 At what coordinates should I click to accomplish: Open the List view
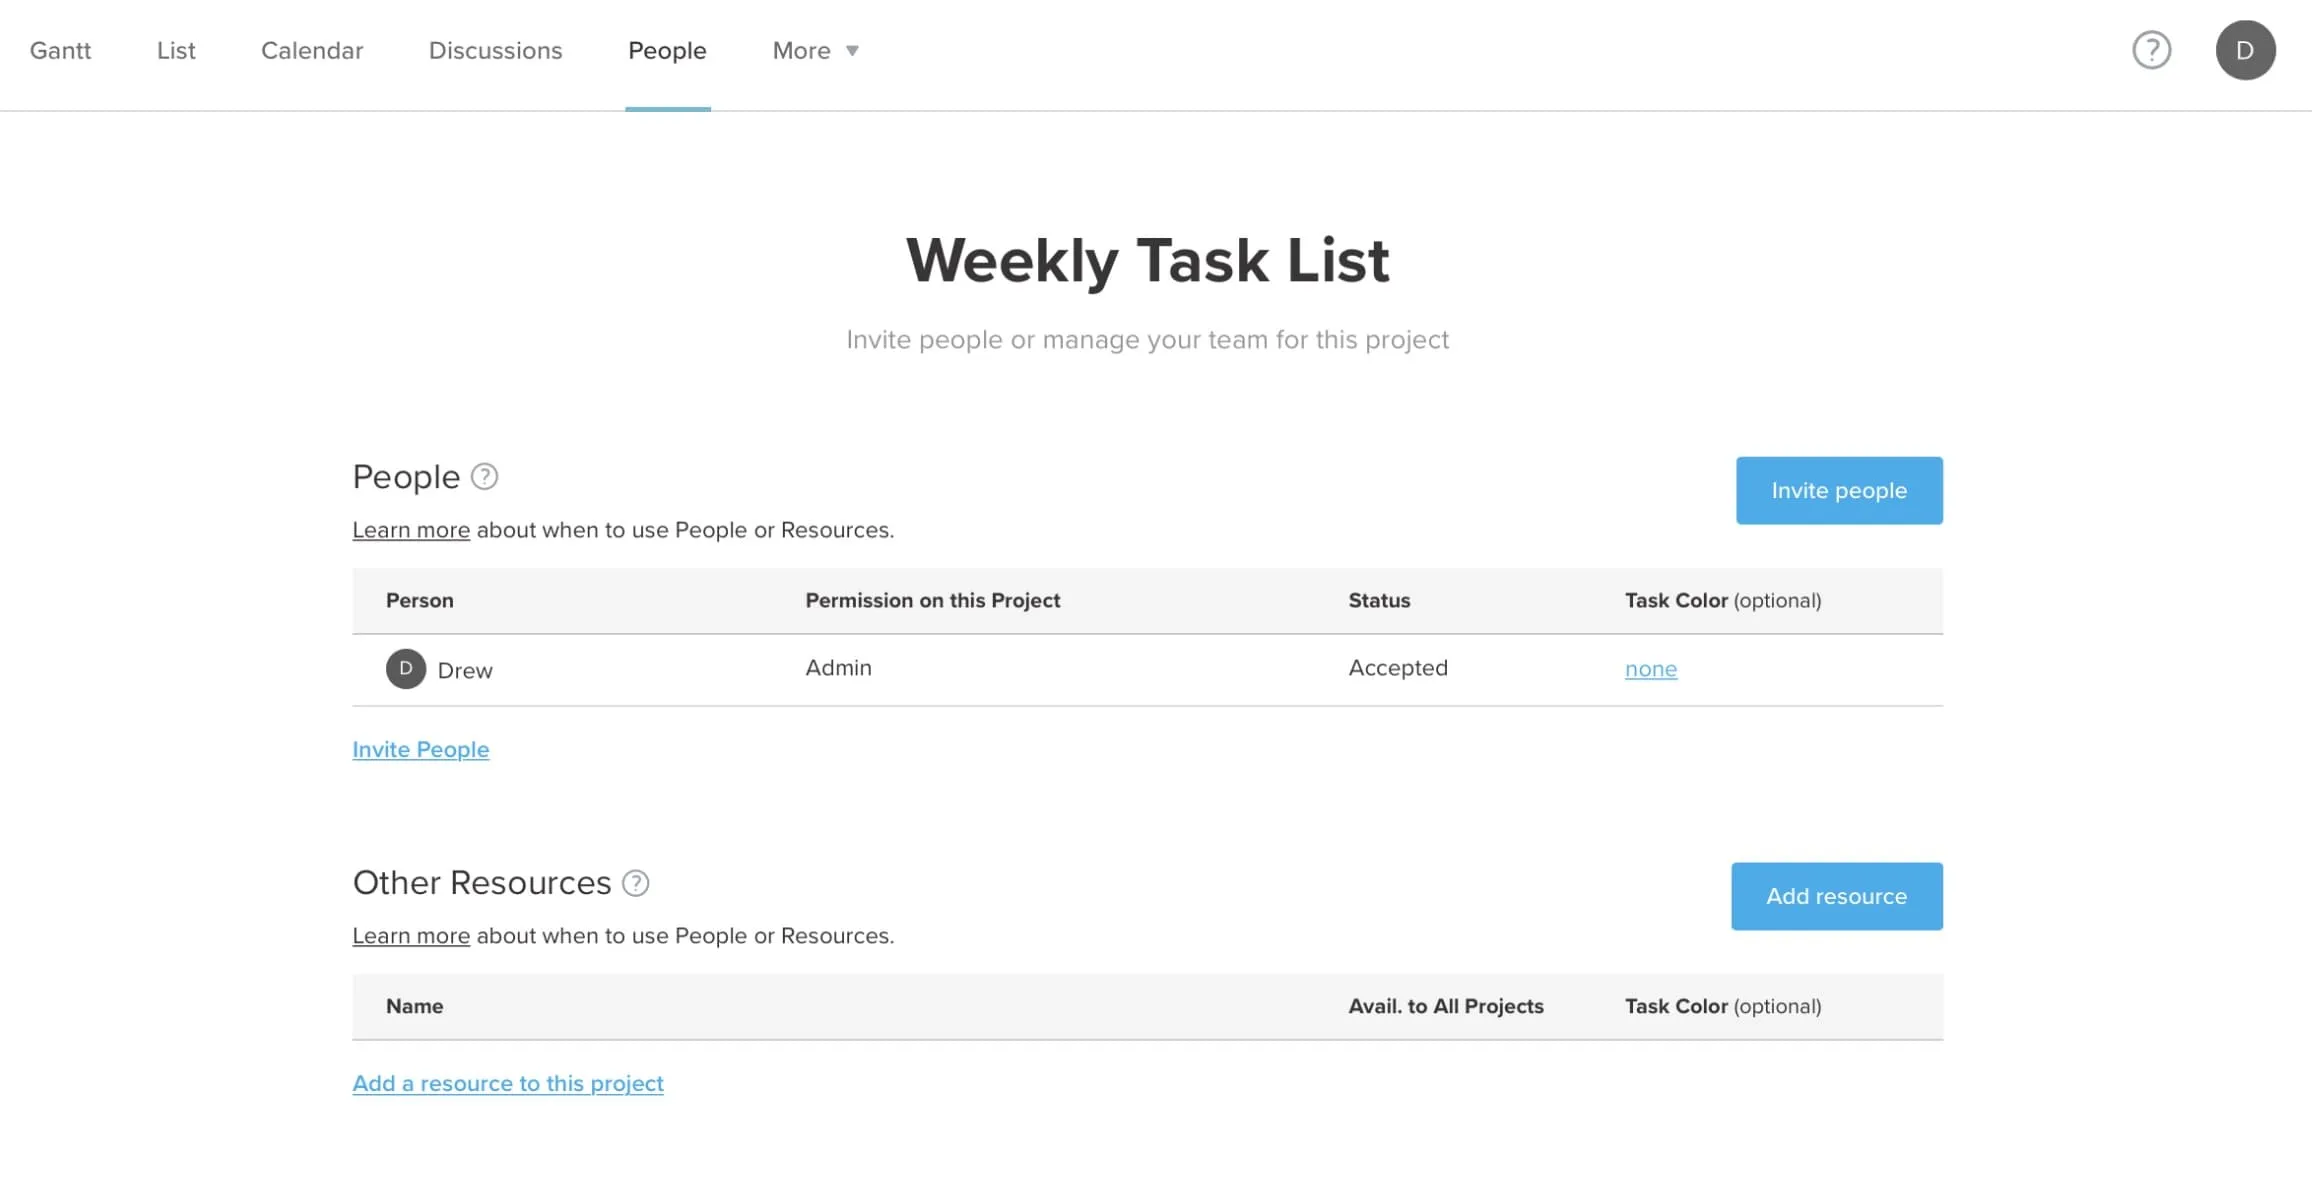pos(176,49)
